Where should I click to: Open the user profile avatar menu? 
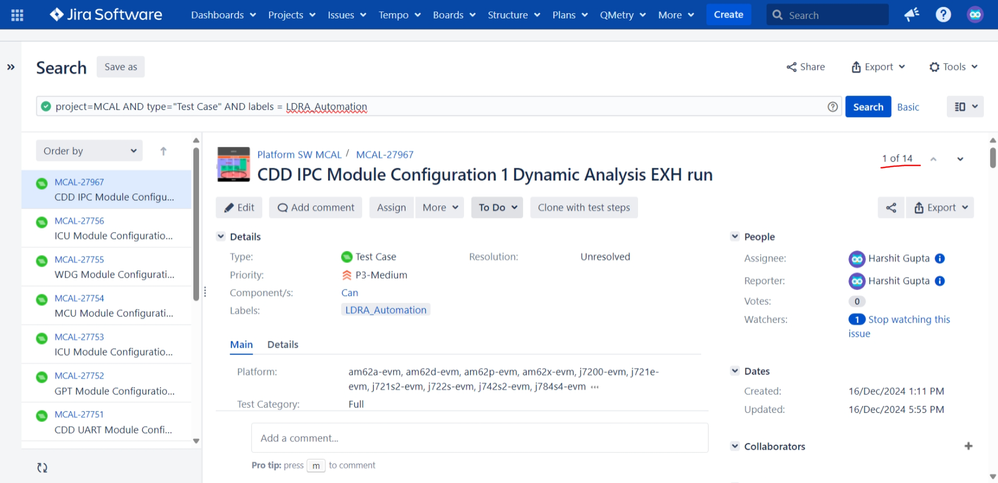click(975, 15)
